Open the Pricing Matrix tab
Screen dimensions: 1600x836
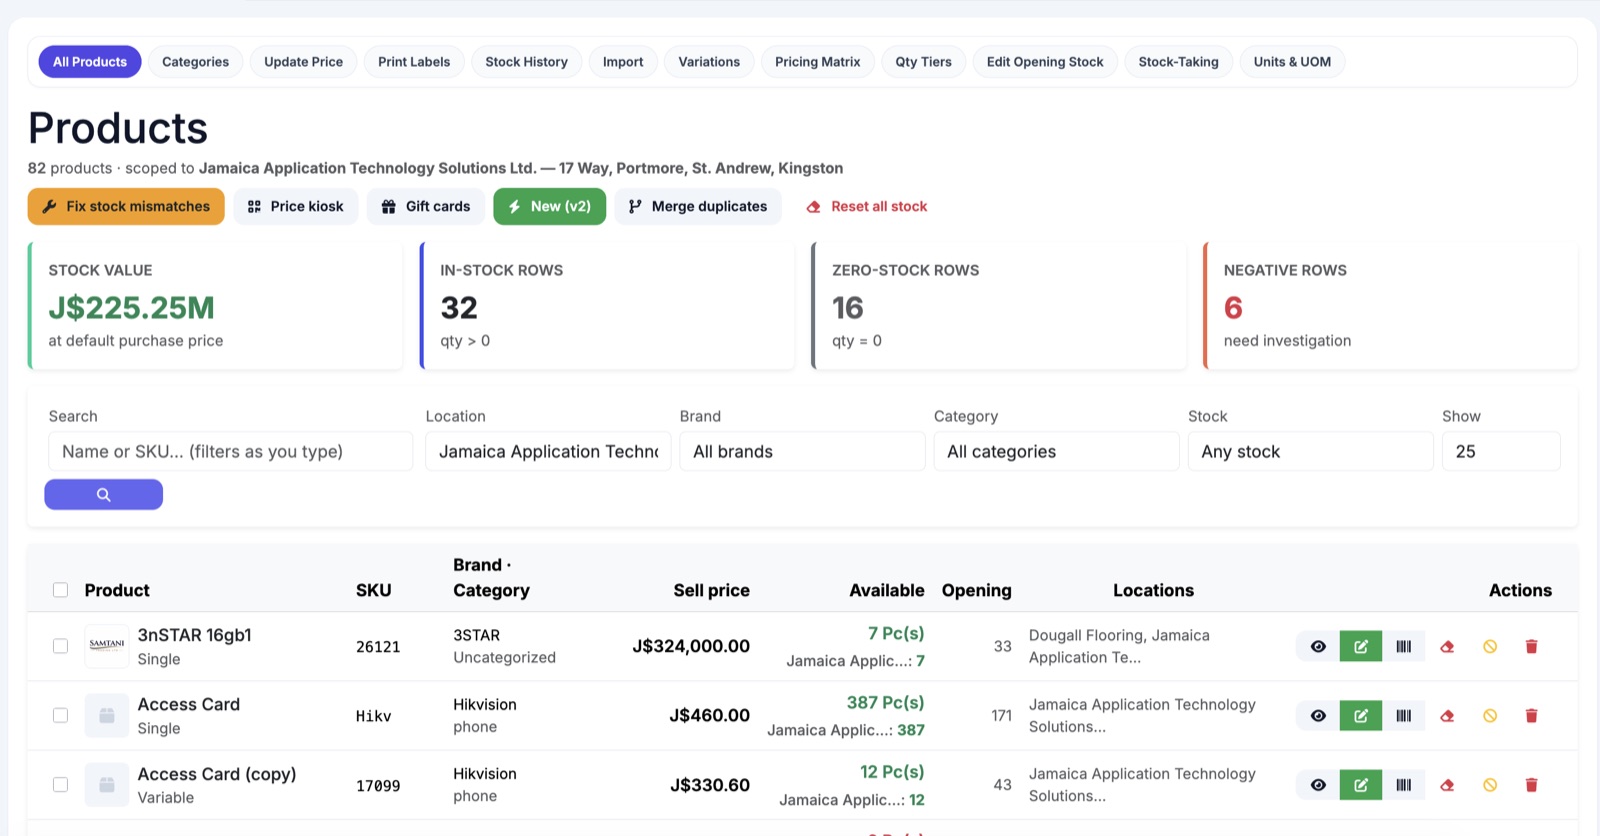tap(817, 62)
